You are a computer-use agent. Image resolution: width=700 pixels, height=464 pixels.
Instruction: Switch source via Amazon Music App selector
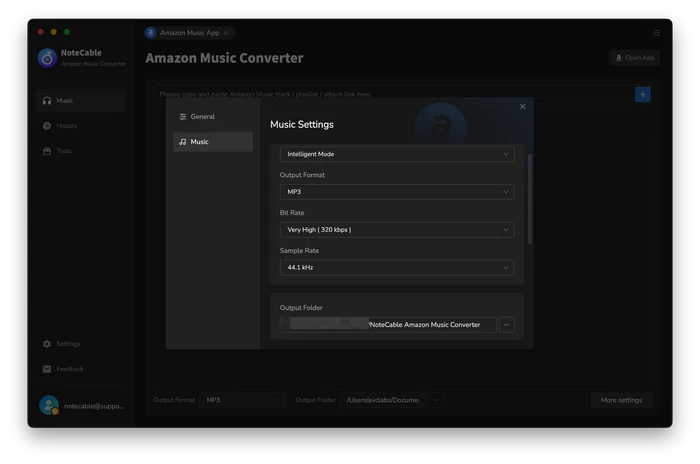[190, 33]
